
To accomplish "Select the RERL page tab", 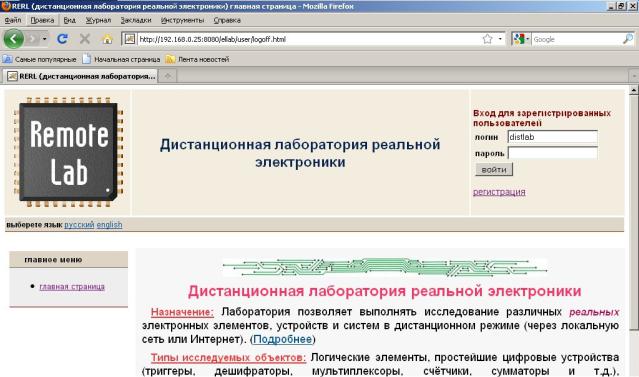I will [x=80, y=76].
